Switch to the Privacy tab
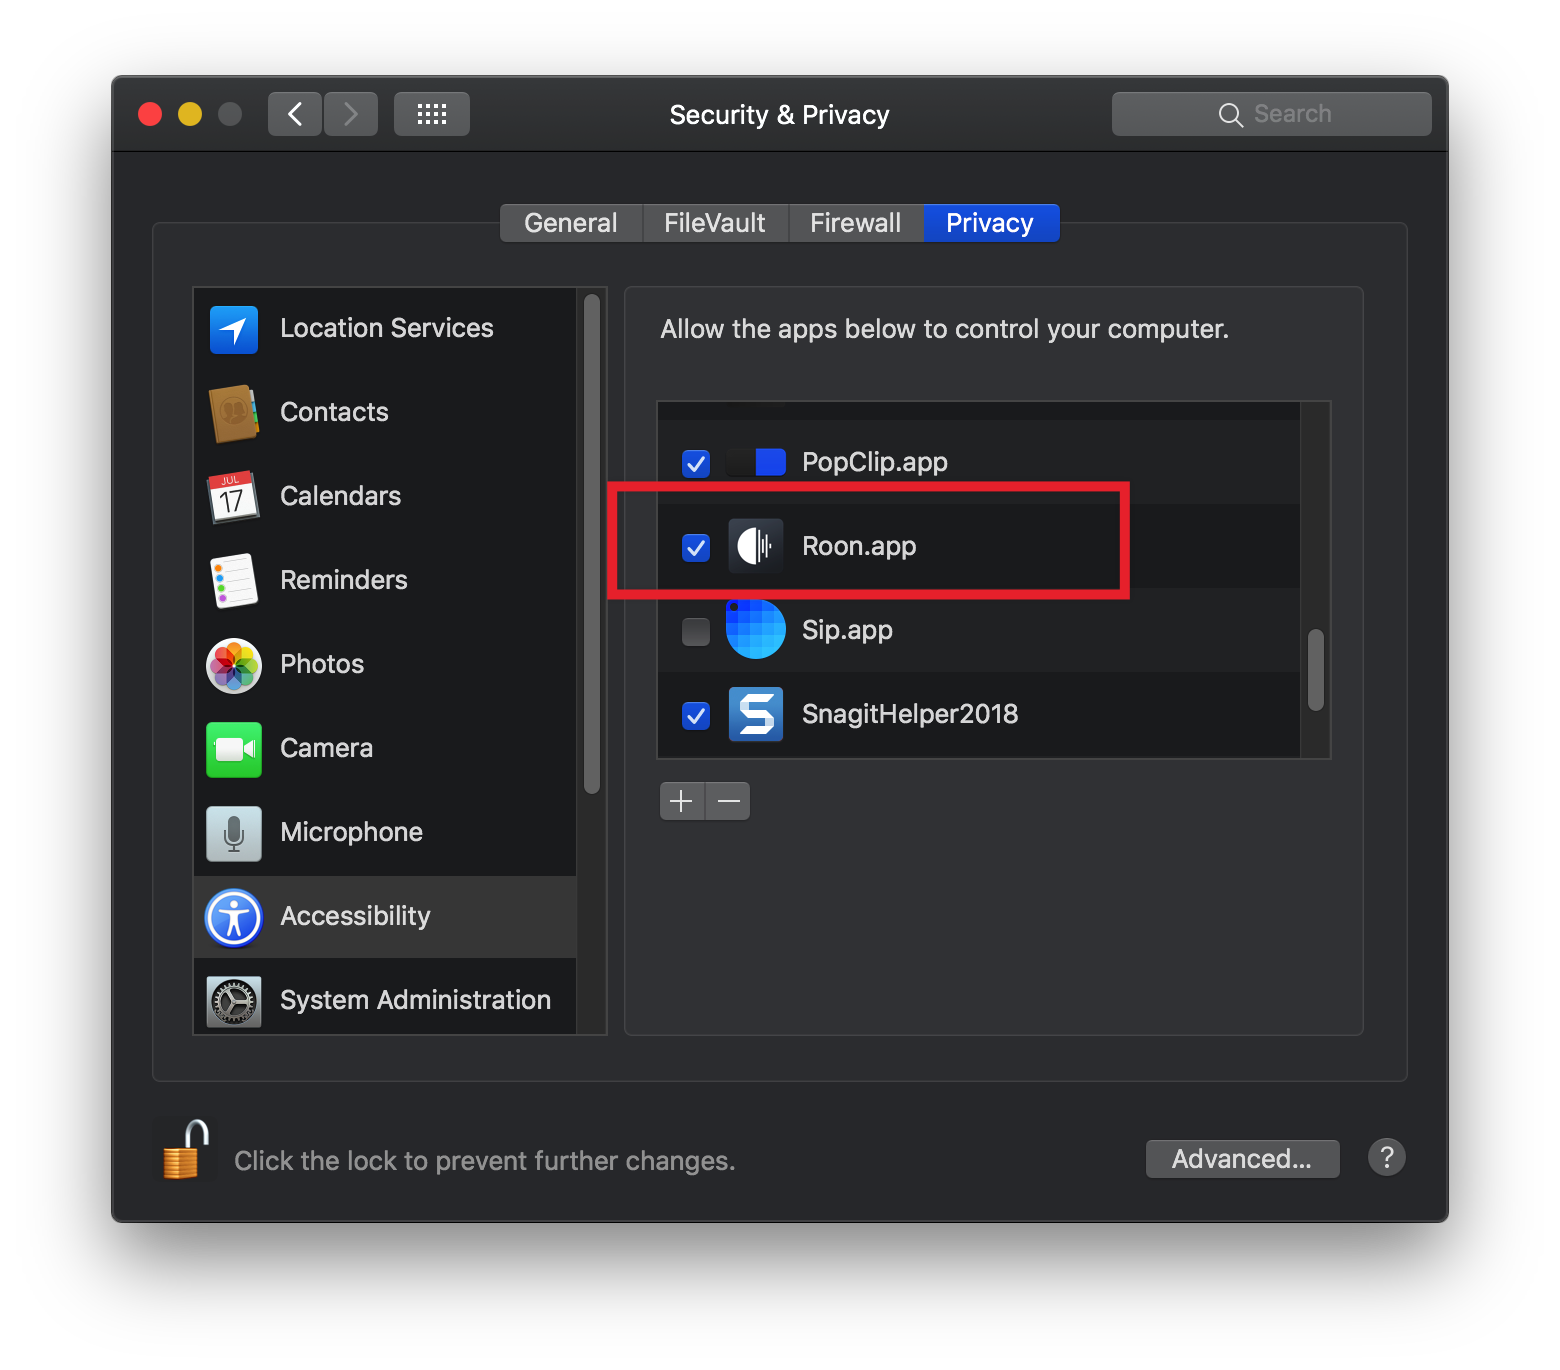Image resolution: width=1560 pixels, height=1370 pixels. click(989, 222)
